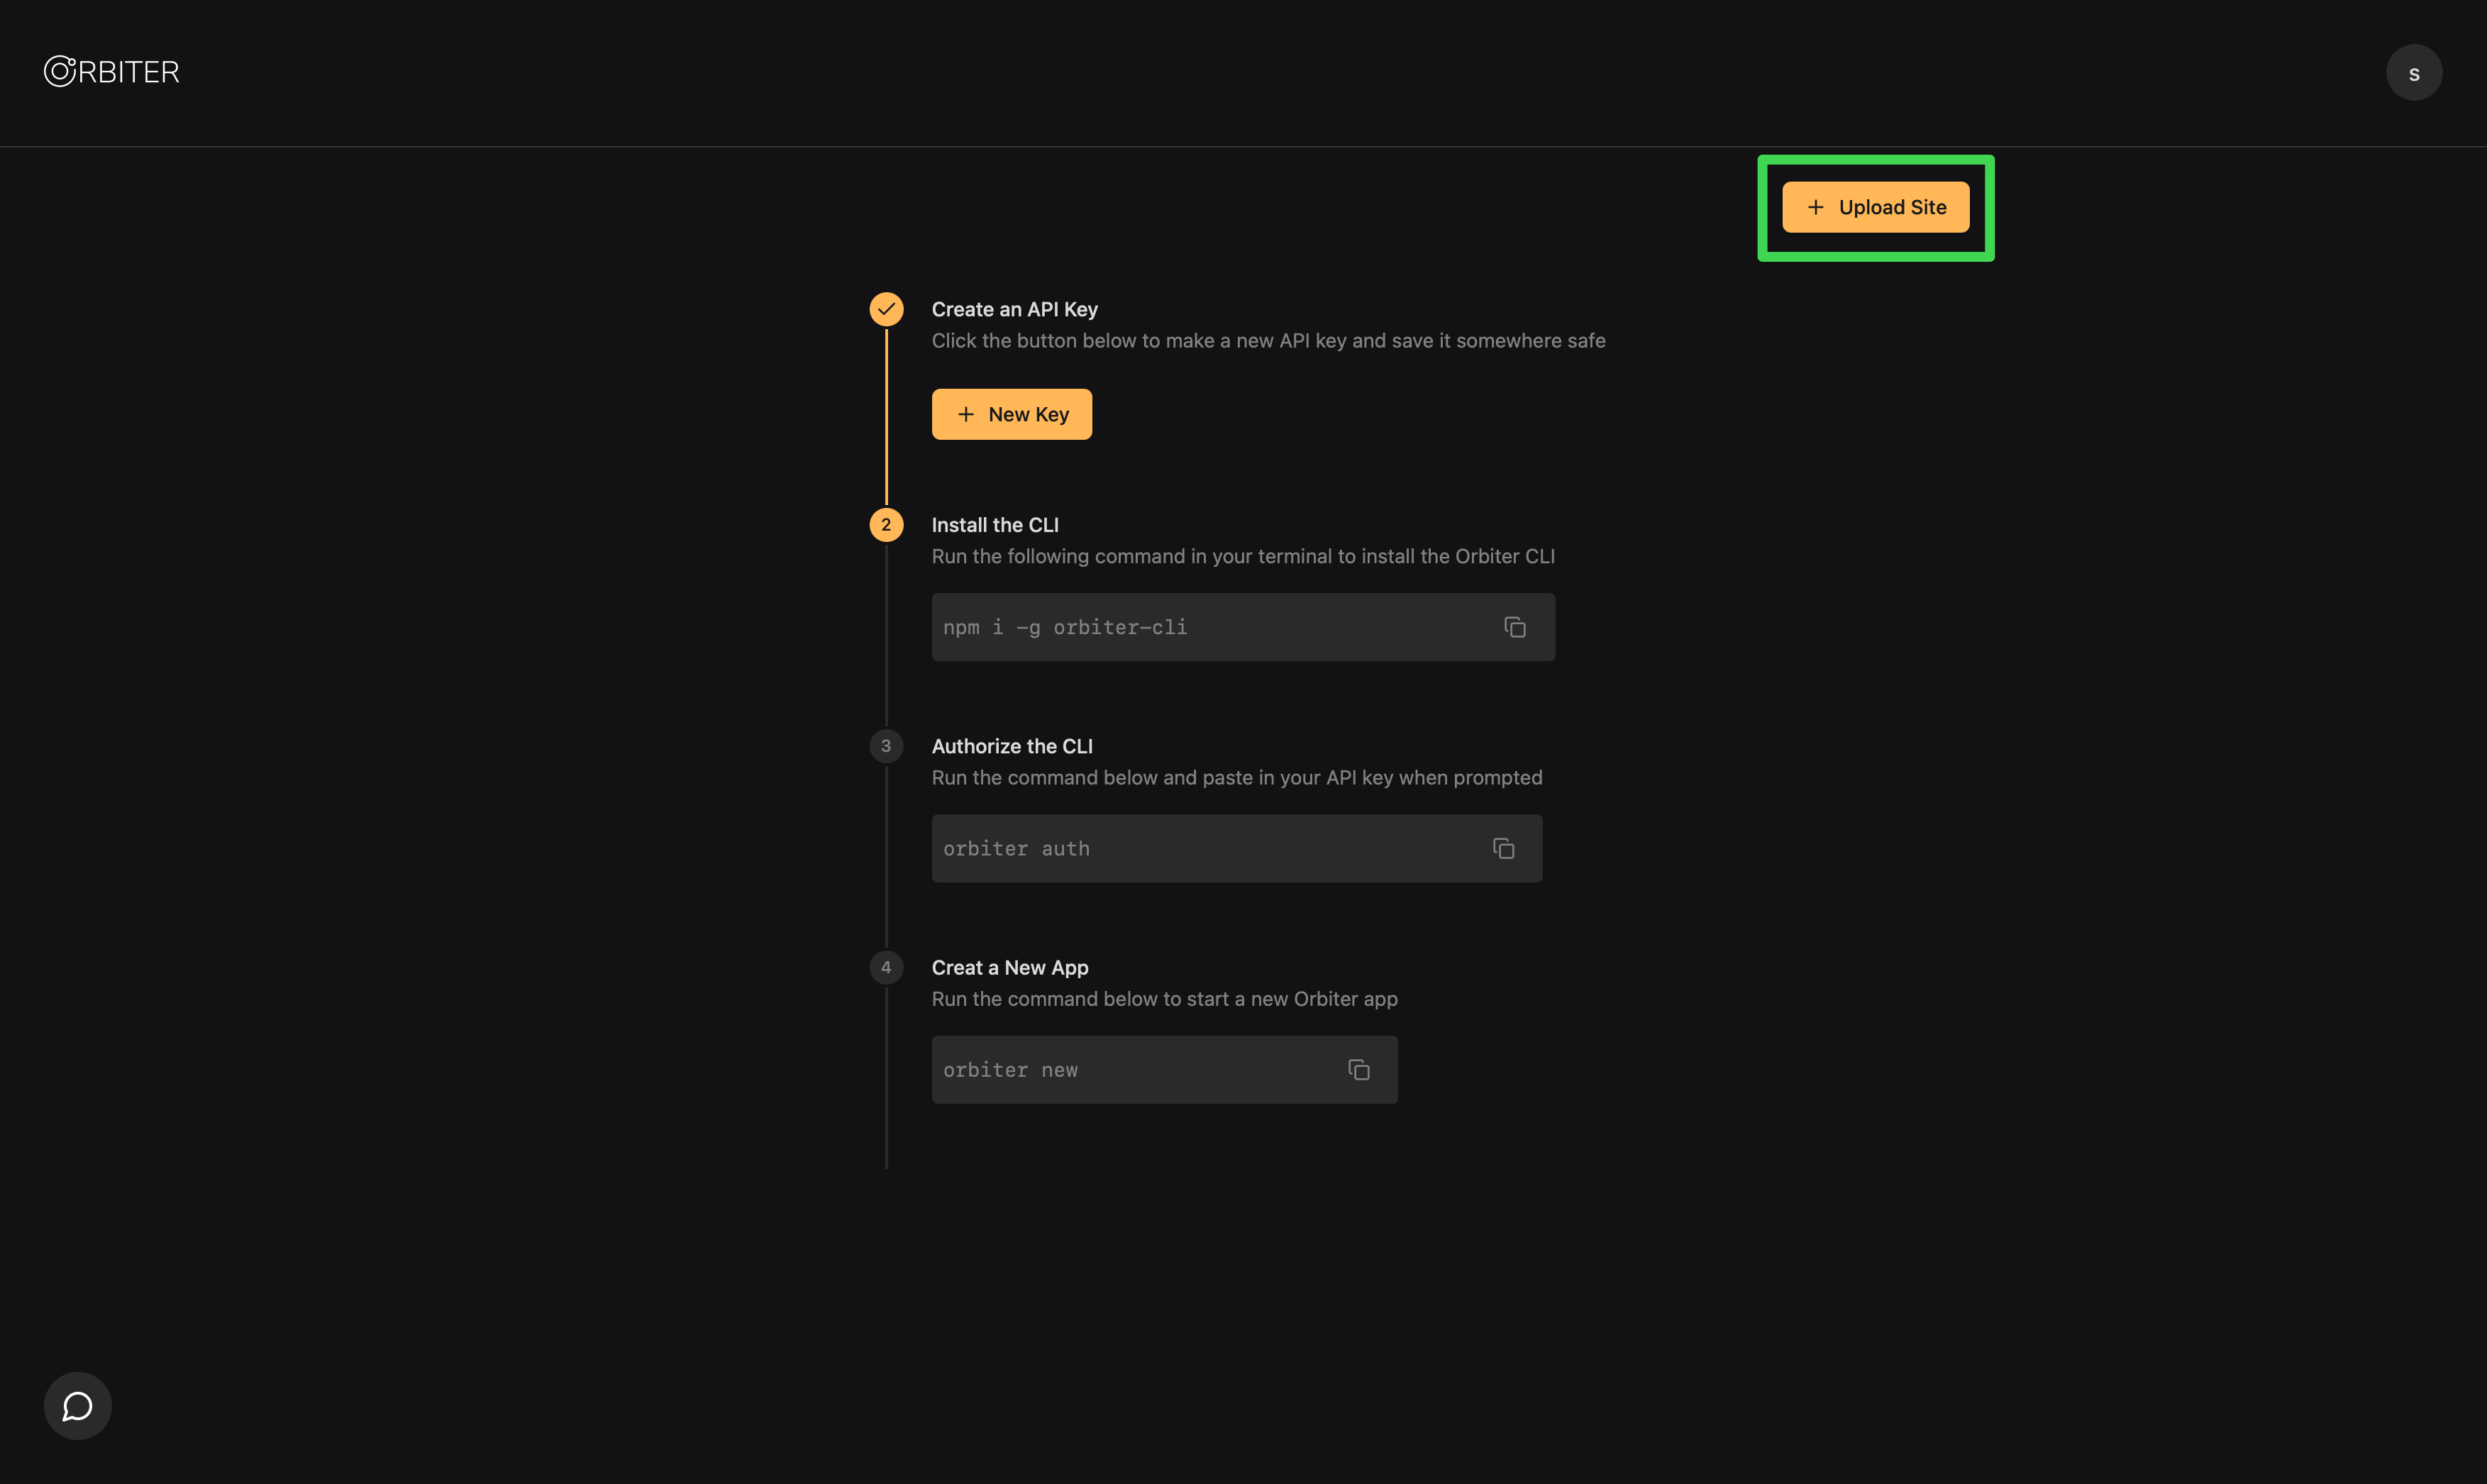Select step 3 circle marker

coord(886,746)
